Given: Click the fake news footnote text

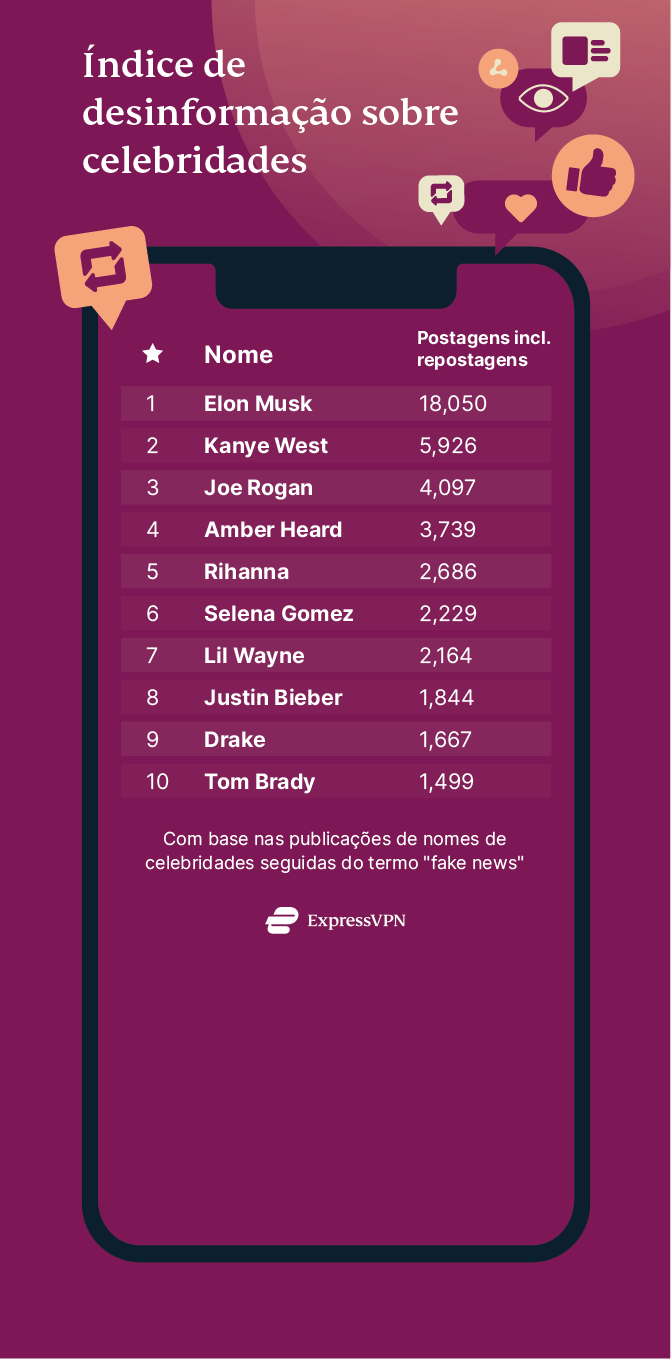Looking at the screenshot, I should click(x=335, y=850).
